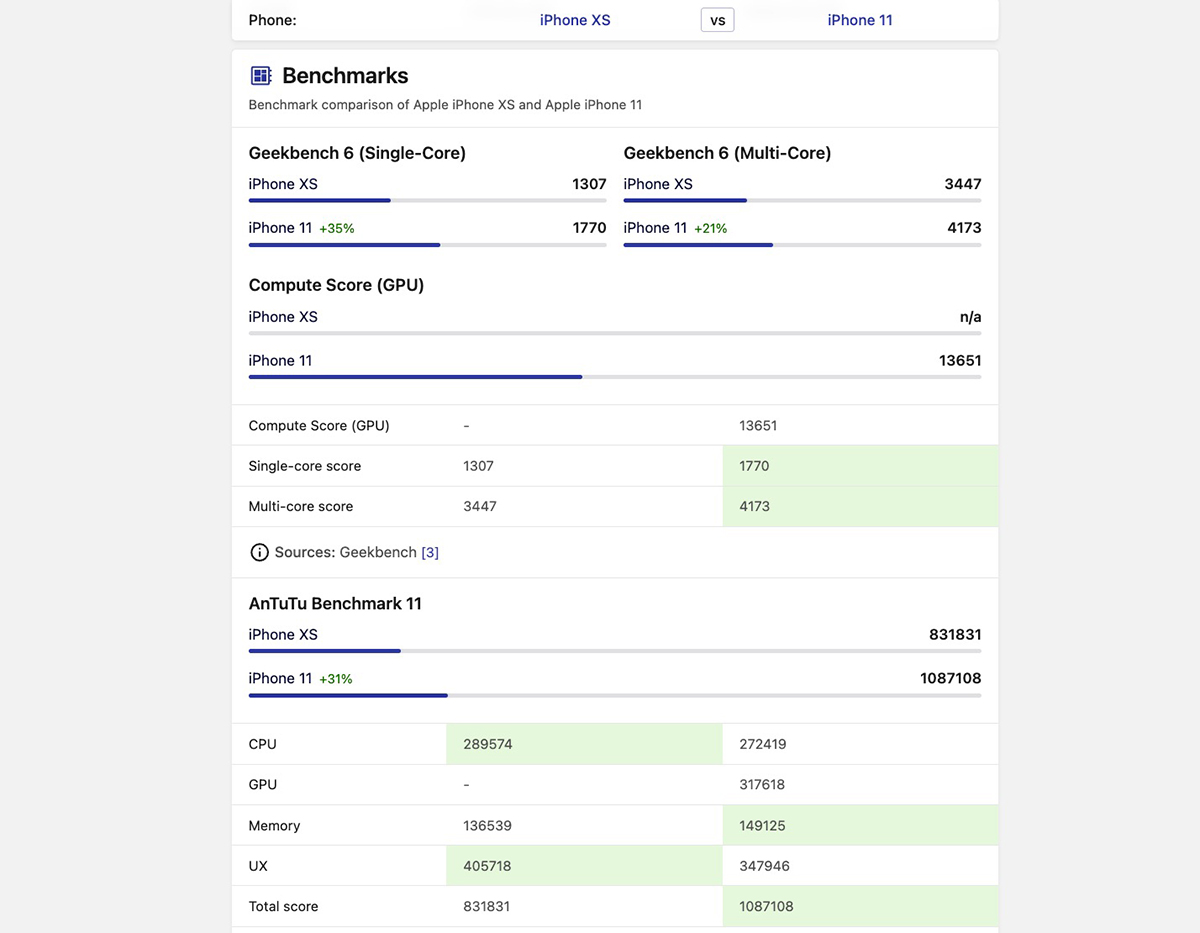Click the green +31% AnTuTu label
This screenshot has height=933, width=1200.
coord(336,679)
